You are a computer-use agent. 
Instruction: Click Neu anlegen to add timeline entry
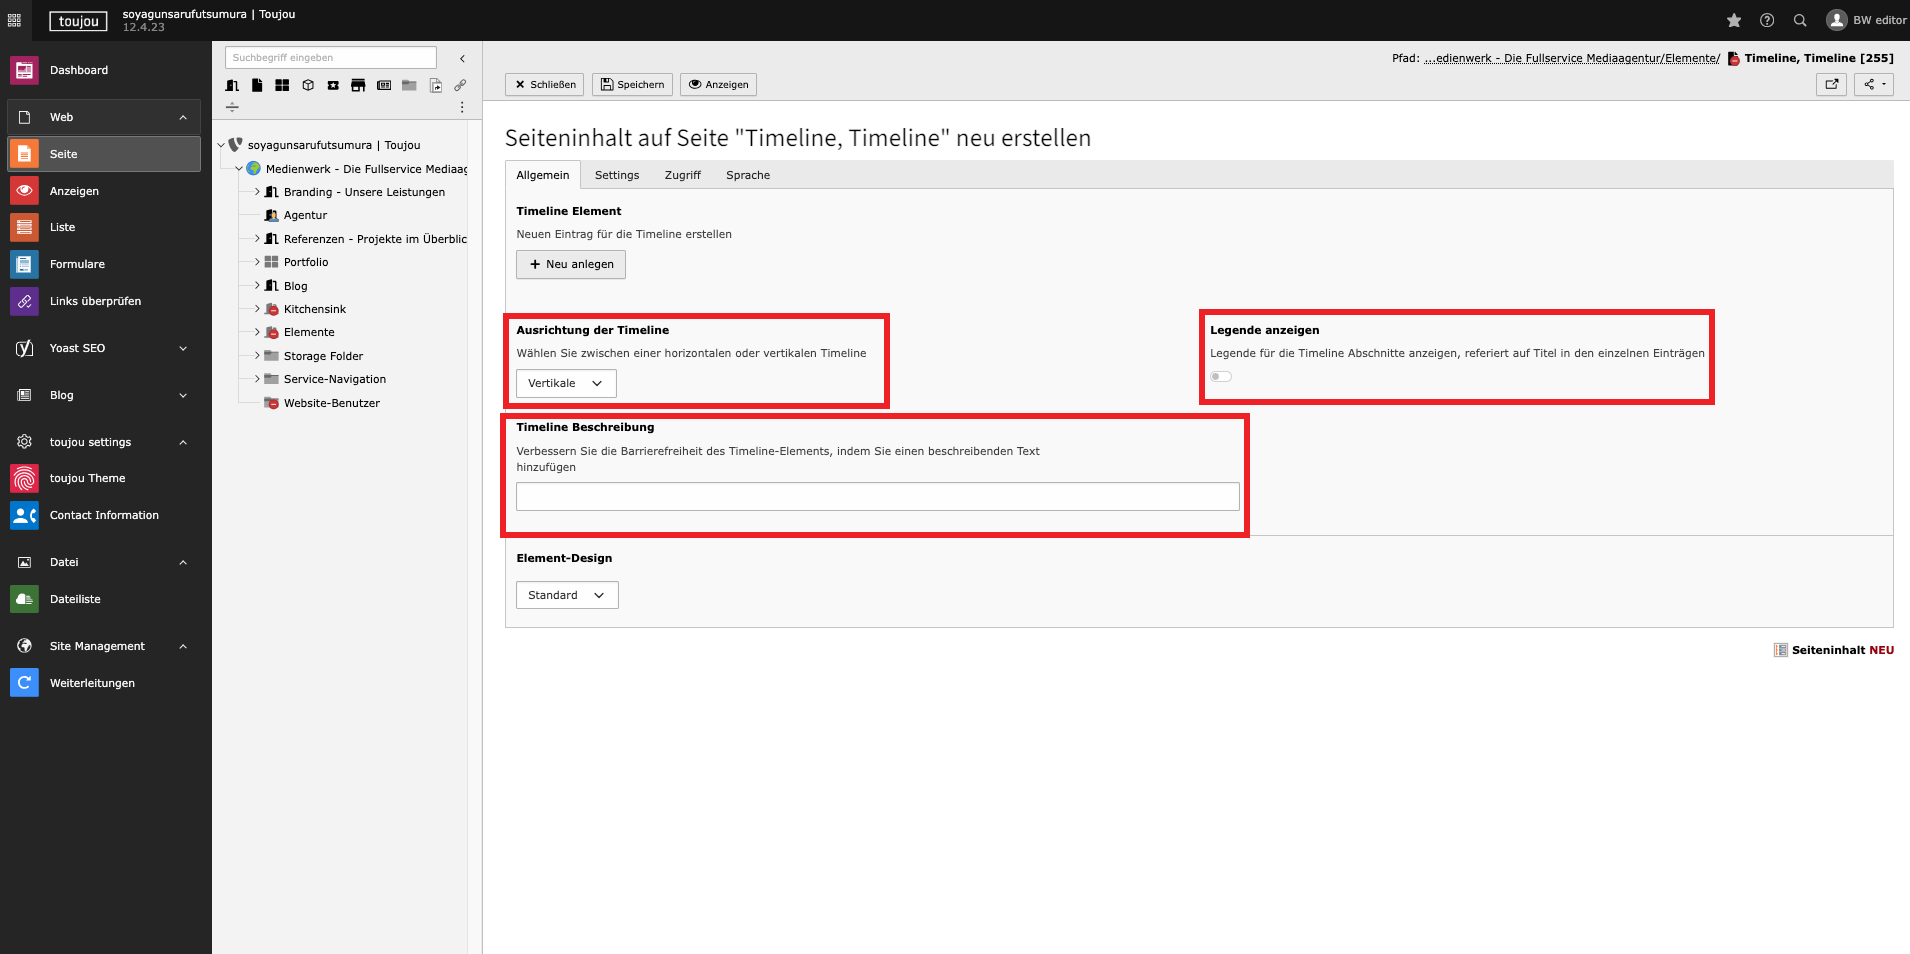tap(571, 264)
